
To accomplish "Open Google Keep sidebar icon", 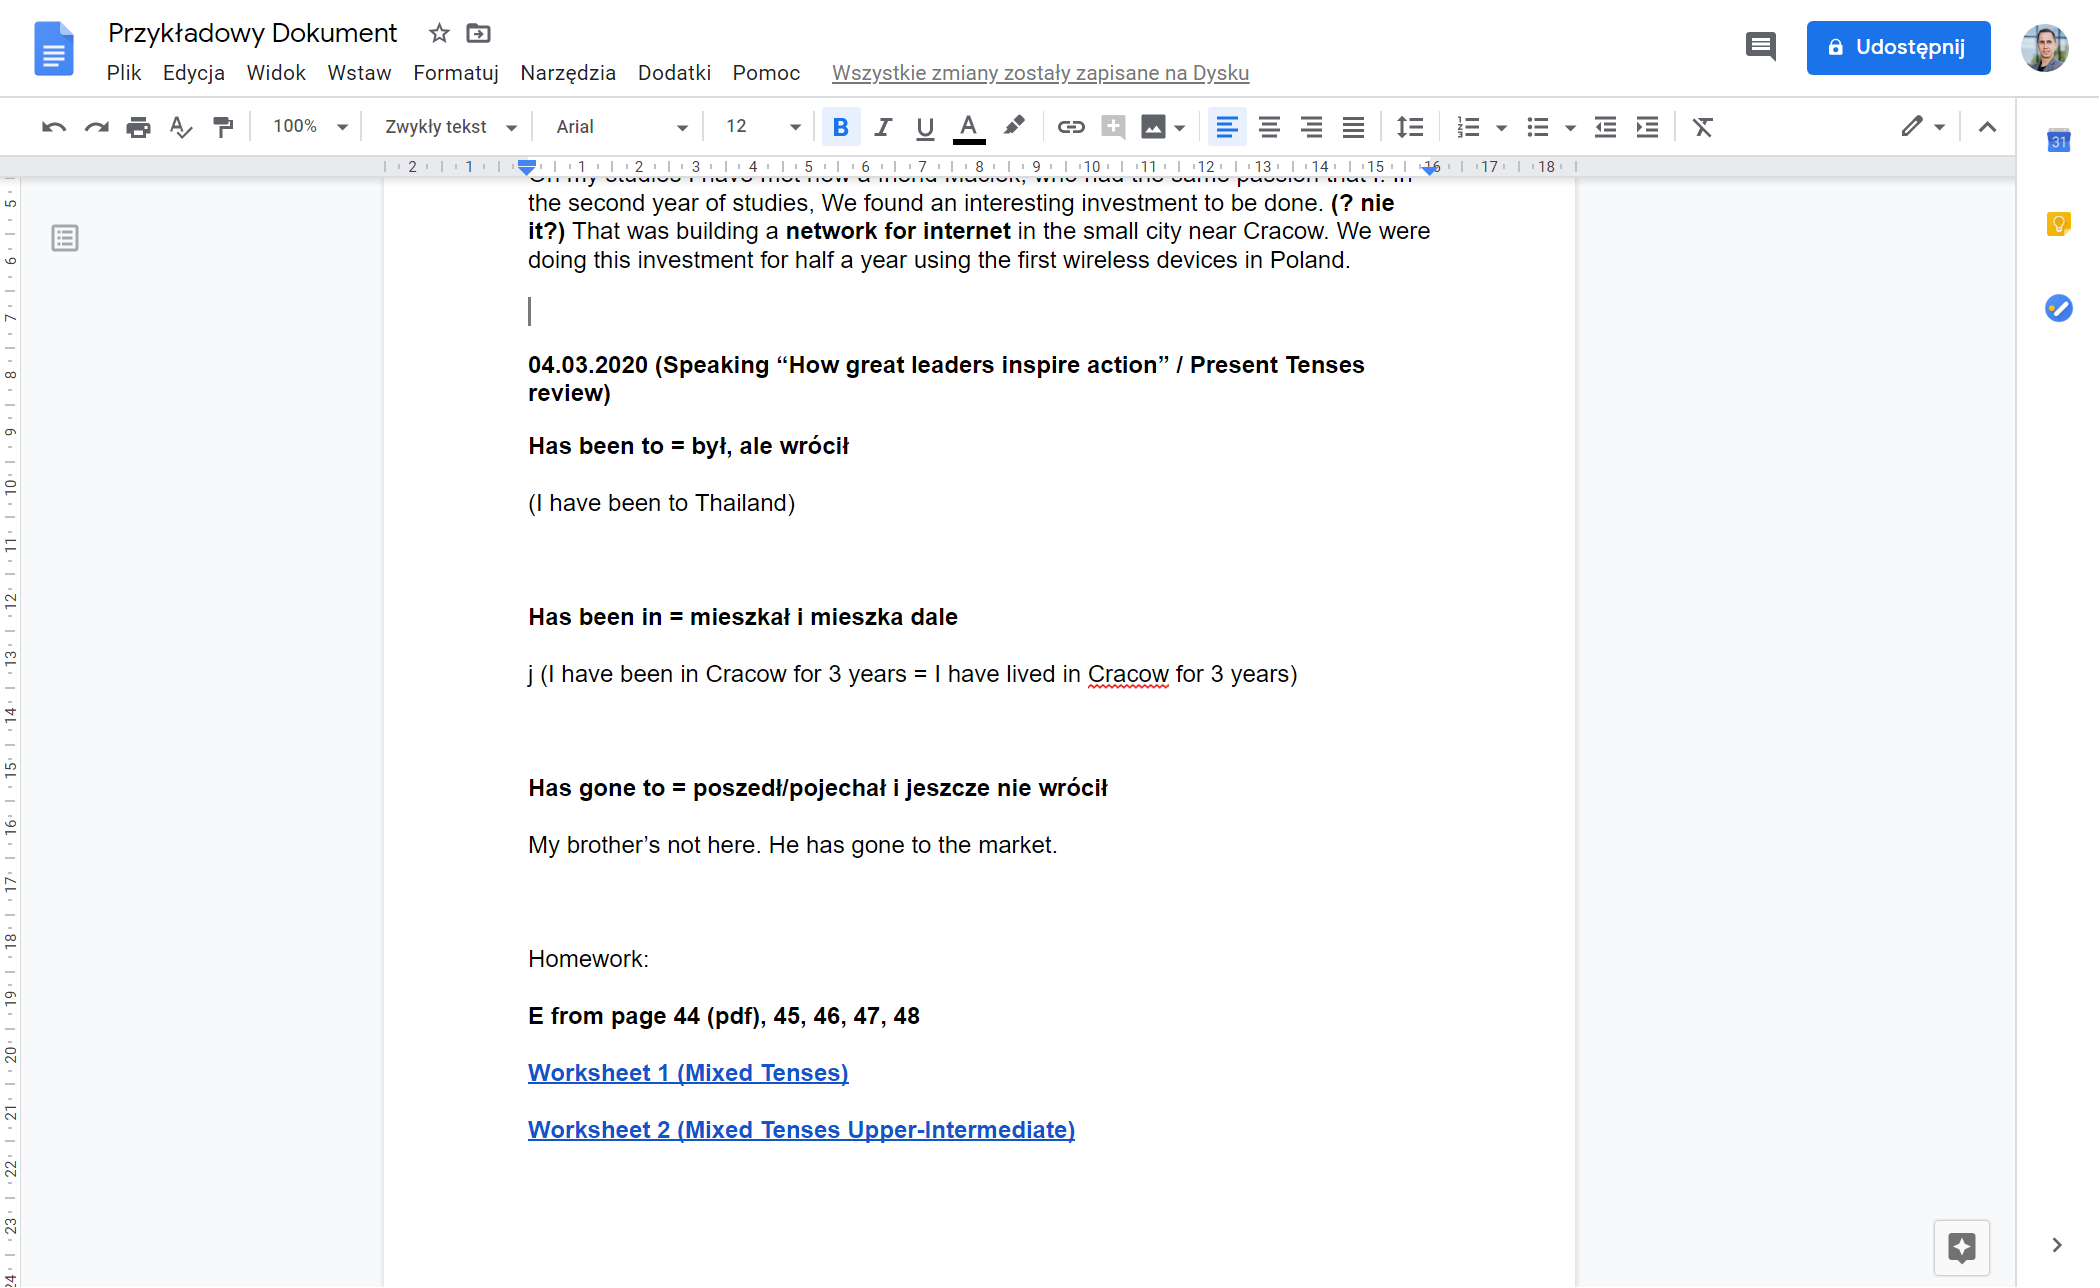I will (x=2058, y=224).
